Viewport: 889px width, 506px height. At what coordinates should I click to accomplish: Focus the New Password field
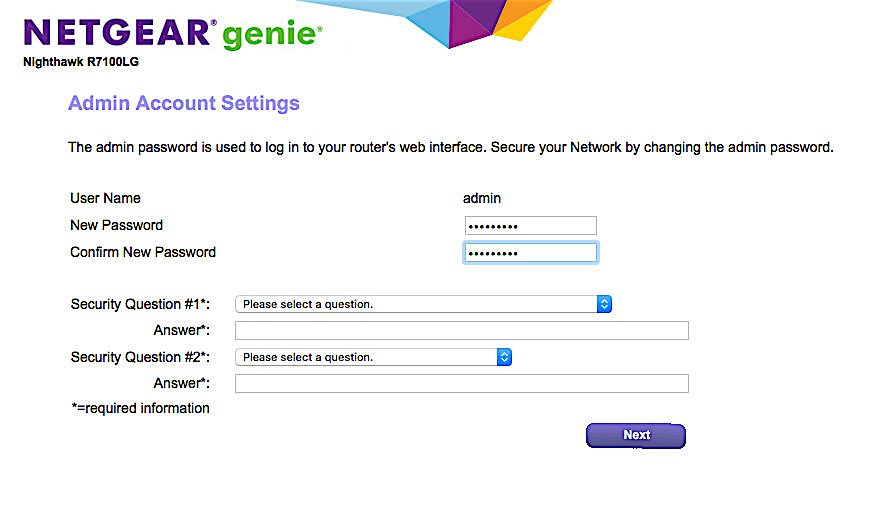click(x=530, y=226)
